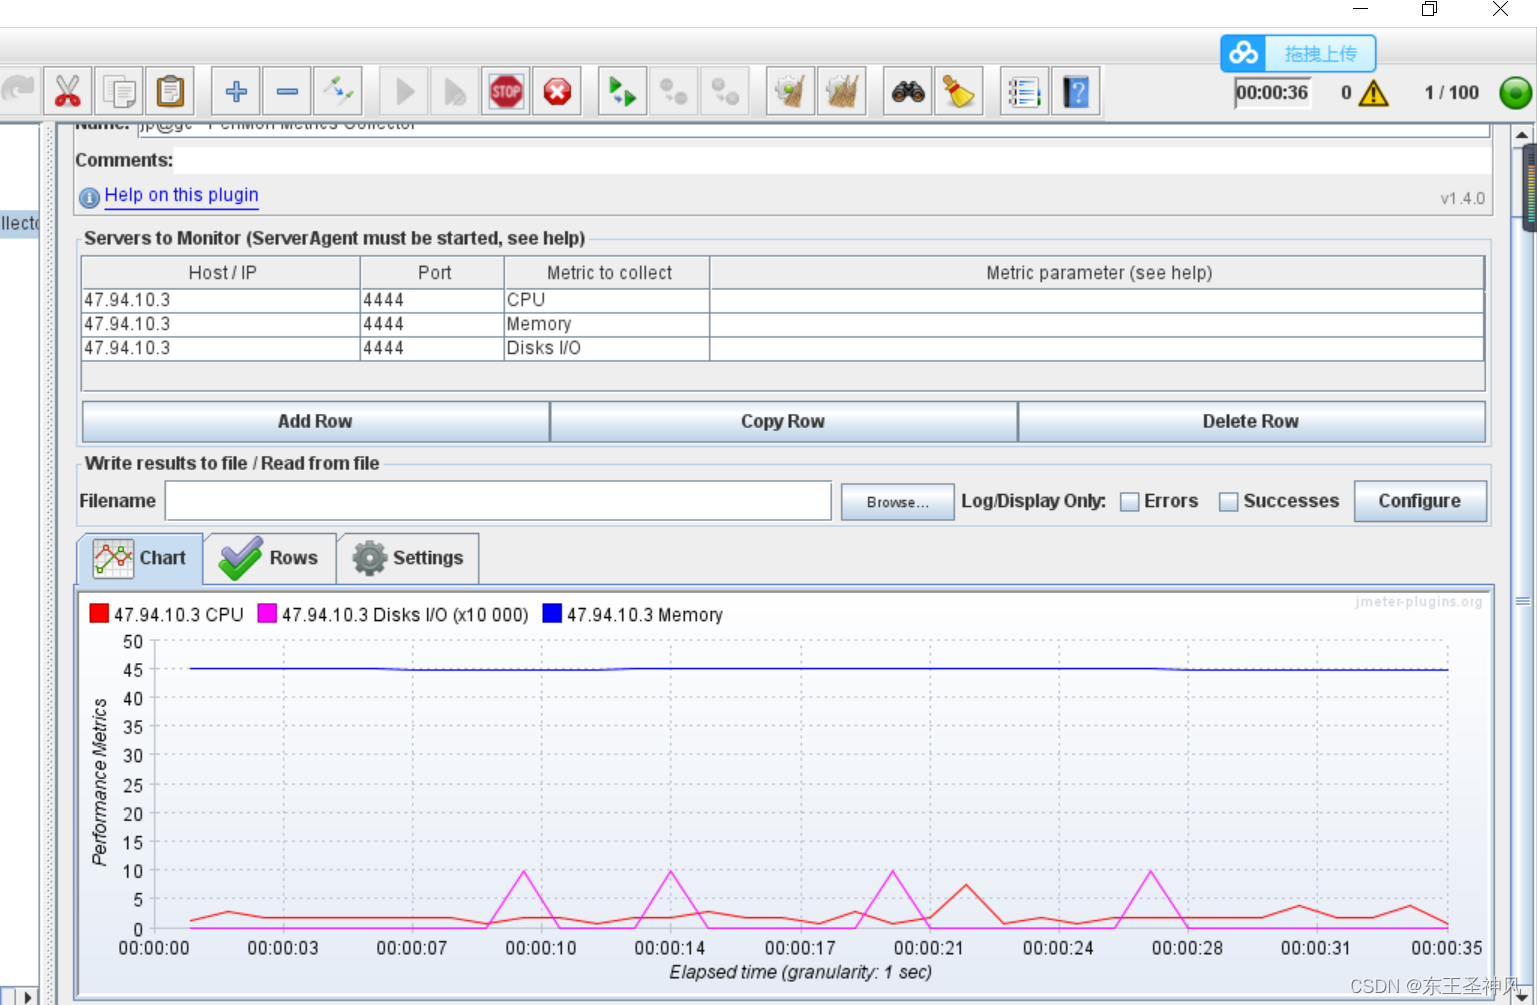Open the Settings tab
Image resolution: width=1537 pixels, height=1005 pixels.
408,558
